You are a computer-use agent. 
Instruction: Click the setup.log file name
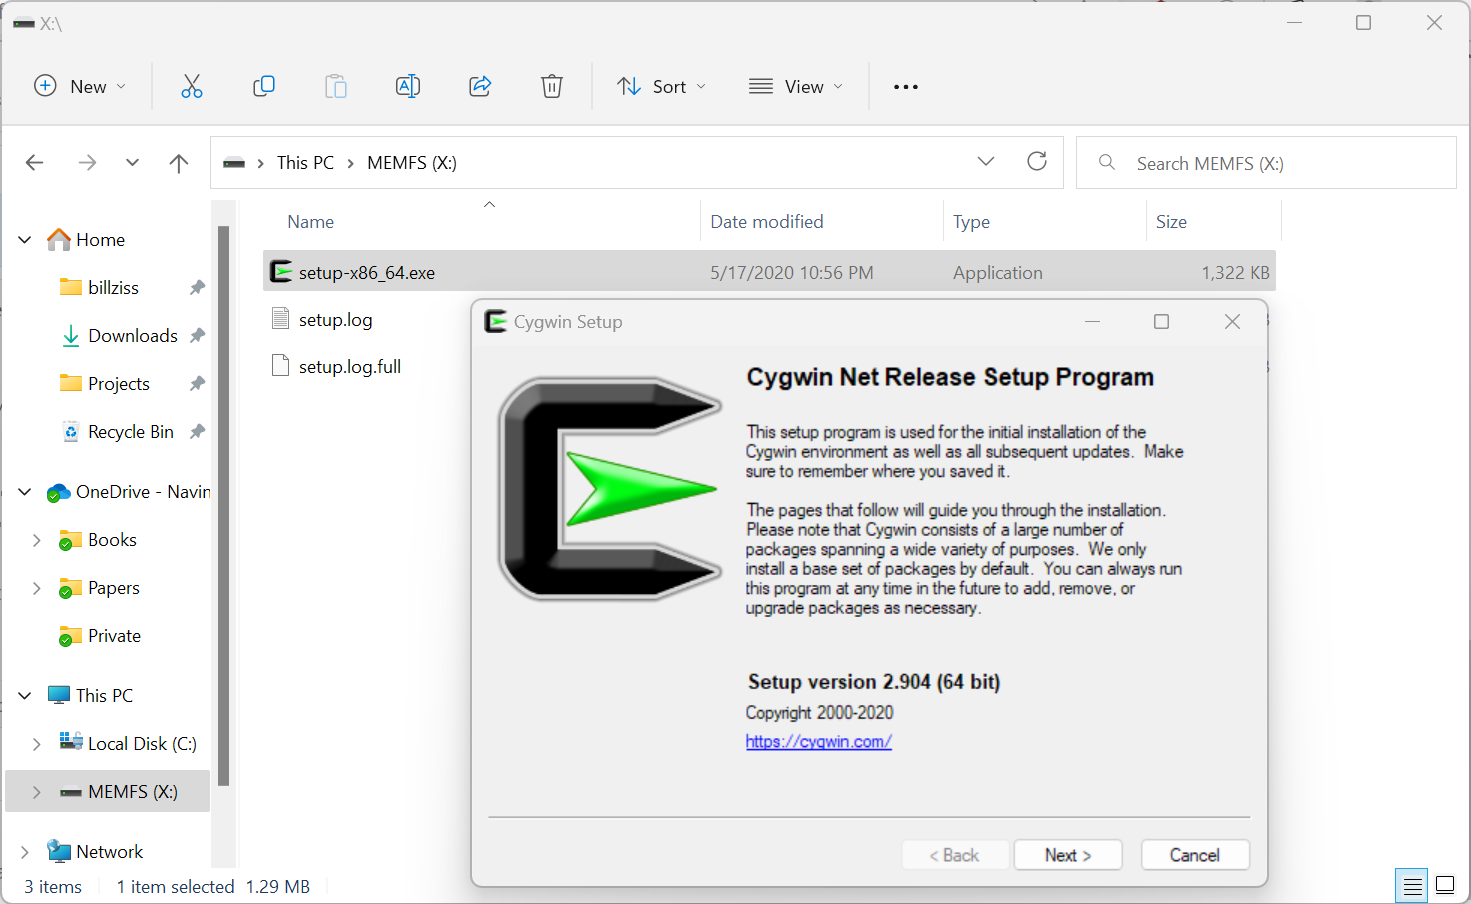coord(336,320)
